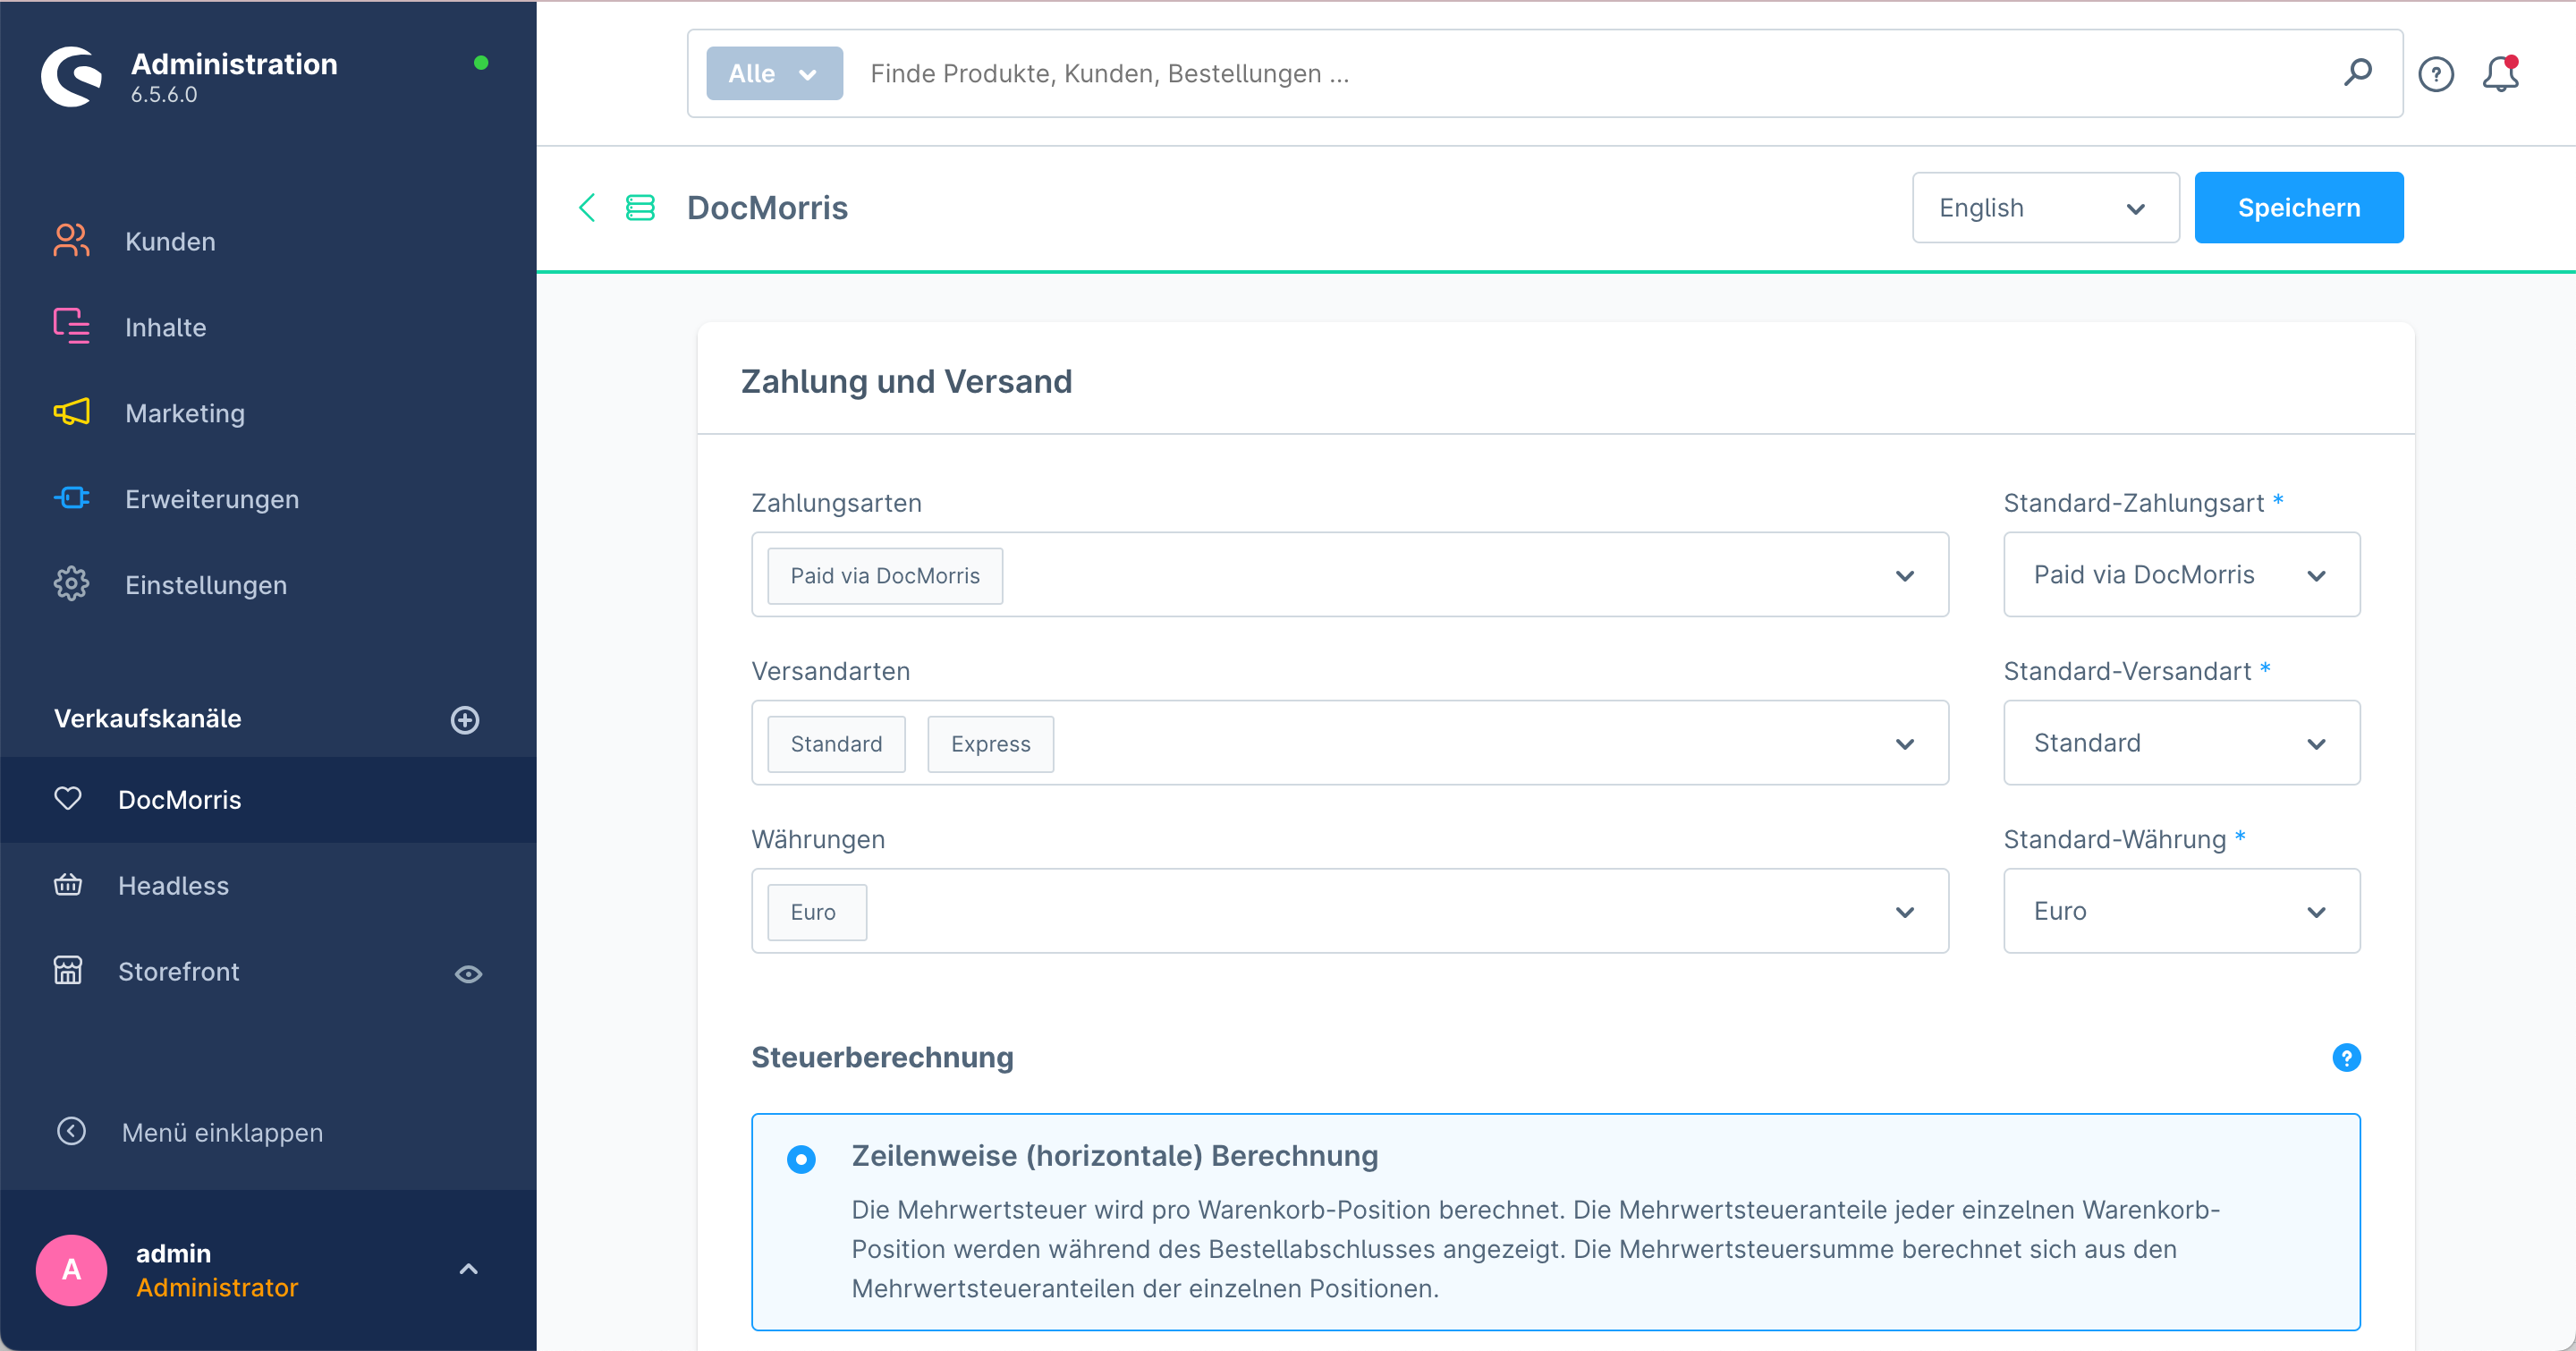Click the Storefront shop icon
This screenshot has width=2576, height=1351.
tap(68, 971)
